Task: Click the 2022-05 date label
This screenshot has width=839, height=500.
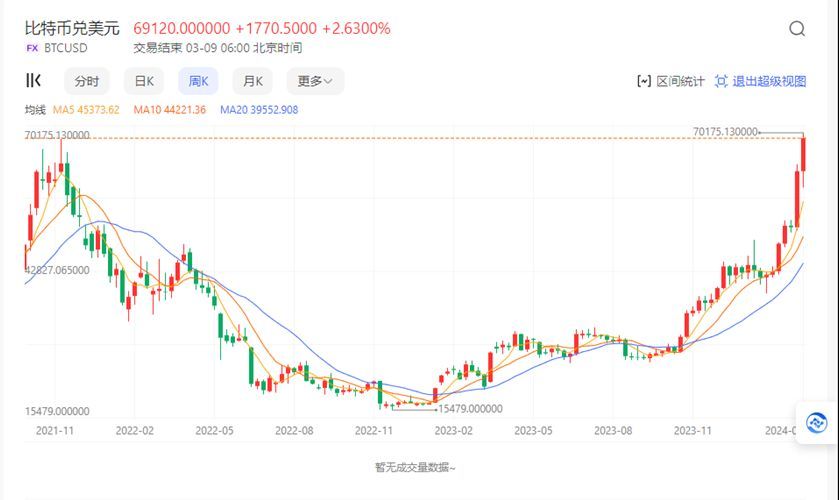Action: tap(215, 430)
